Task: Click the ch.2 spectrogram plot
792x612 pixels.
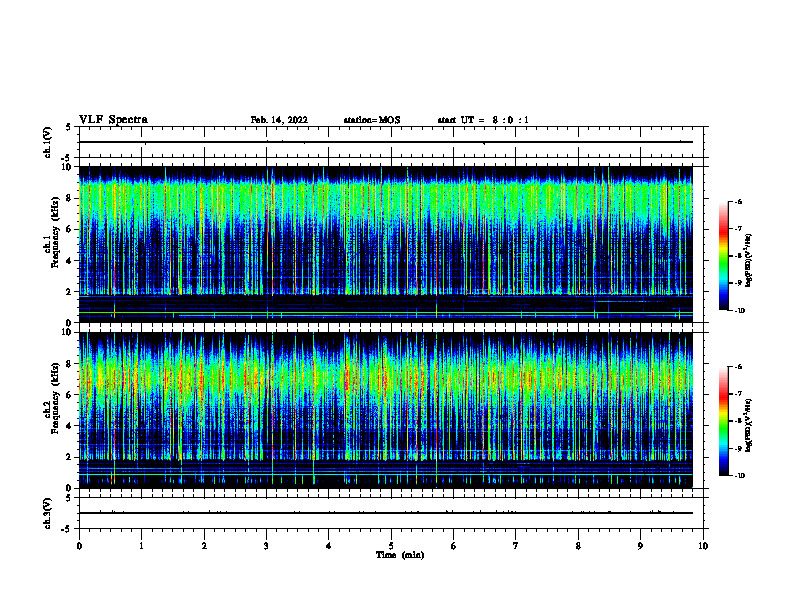Action: click(386, 410)
